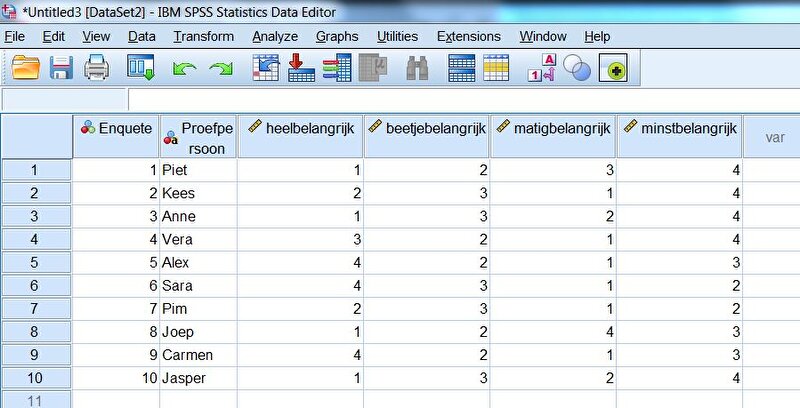800x408 pixels.
Task: Open the Recall recently used dialogs icon
Action: (141, 68)
